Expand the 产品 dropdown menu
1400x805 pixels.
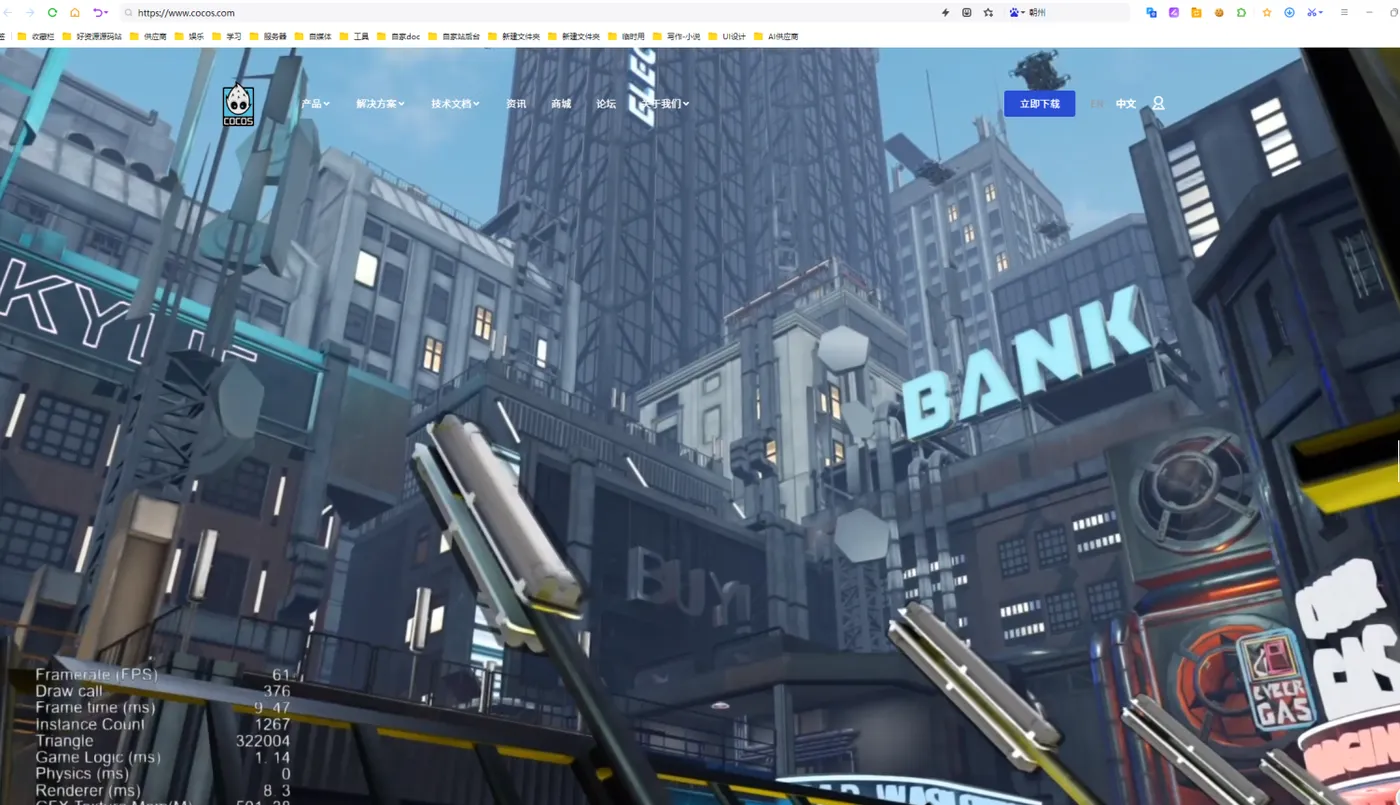pyautogui.click(x=315, y=104)
